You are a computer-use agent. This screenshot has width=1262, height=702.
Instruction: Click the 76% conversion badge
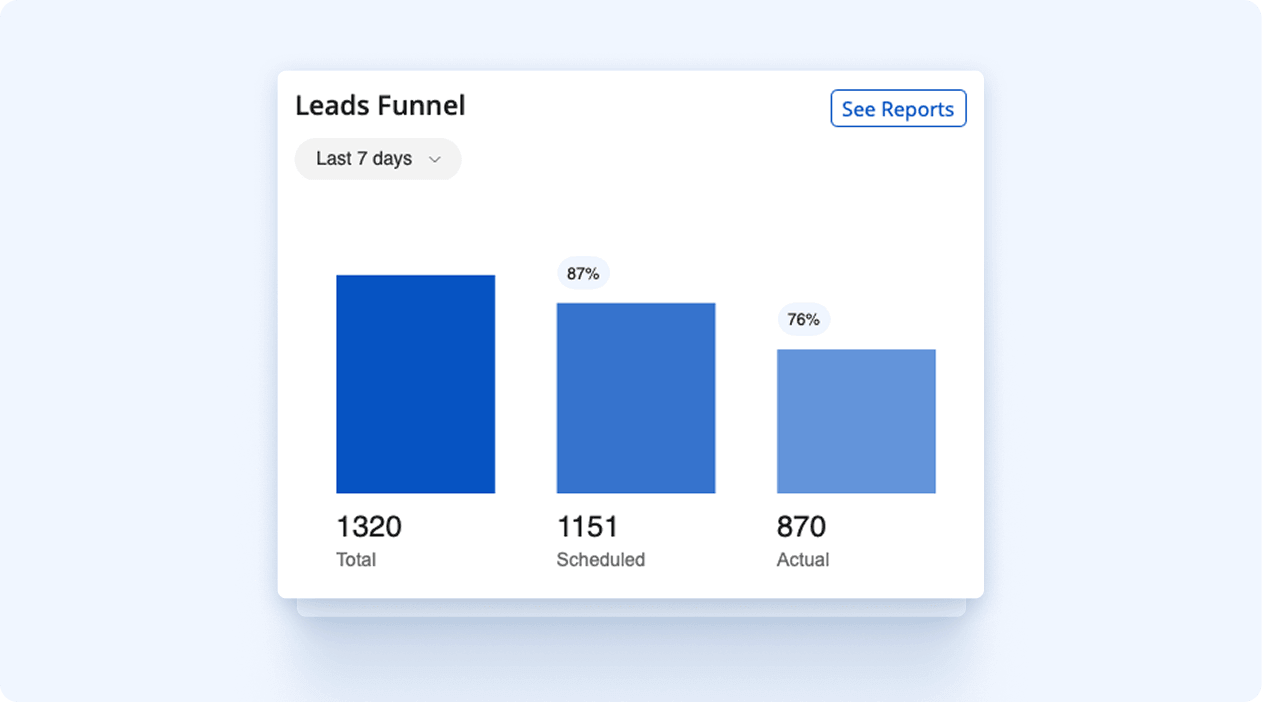click(803, 320)
